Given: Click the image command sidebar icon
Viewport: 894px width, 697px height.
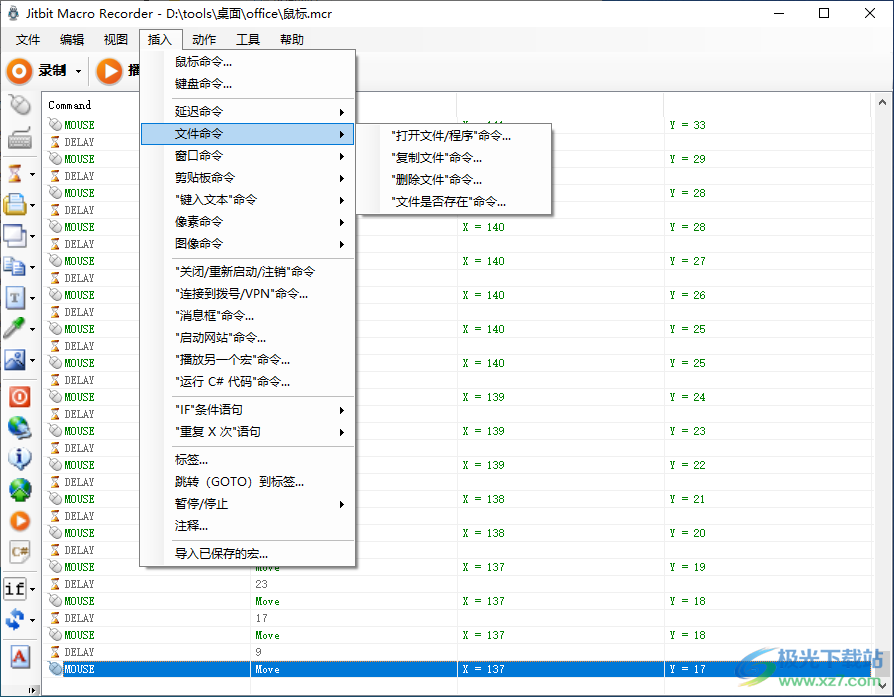Looking at the screenshot, I should tap(15, 359).
